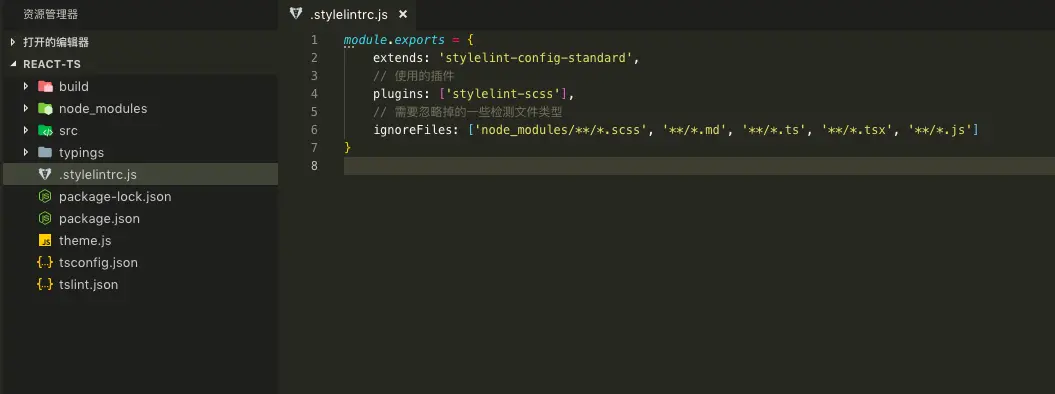The image size is (1055, 394).
Task: Open tsconfig.json file
Action: pos(98,263)
